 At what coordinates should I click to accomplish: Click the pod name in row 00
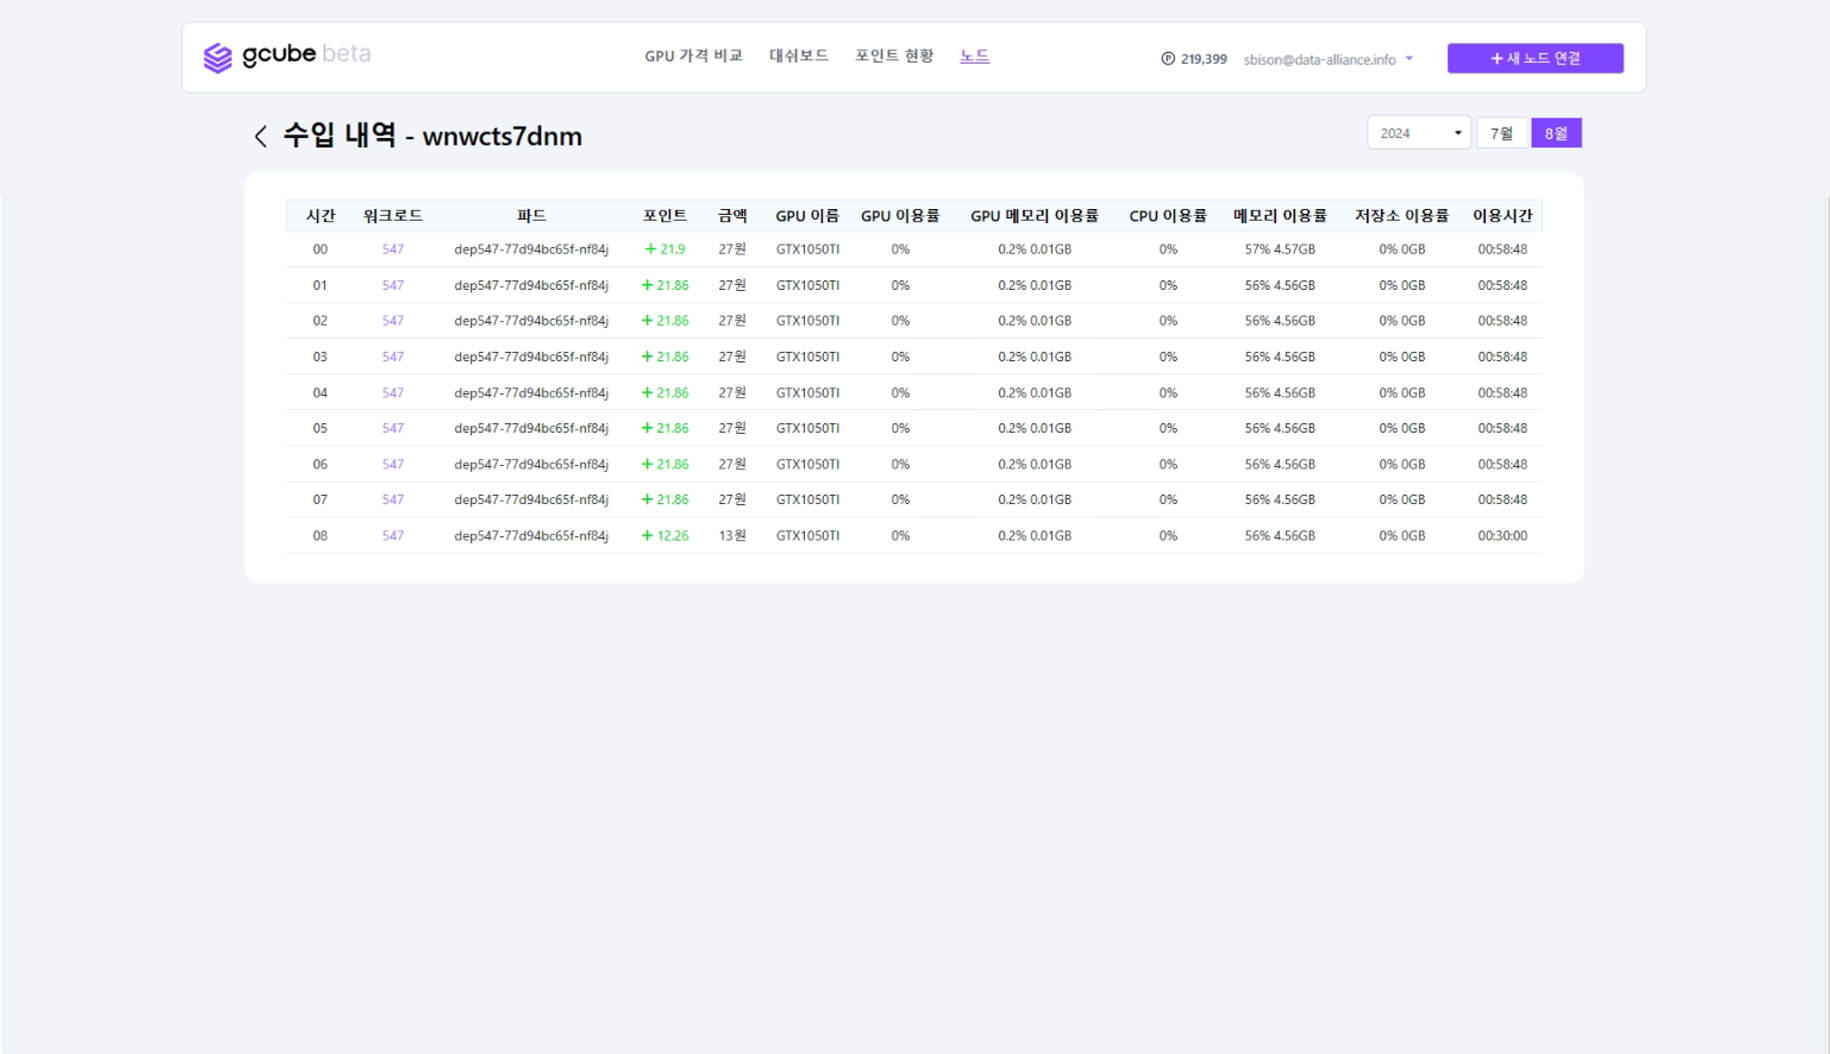[x=531, y=249]
